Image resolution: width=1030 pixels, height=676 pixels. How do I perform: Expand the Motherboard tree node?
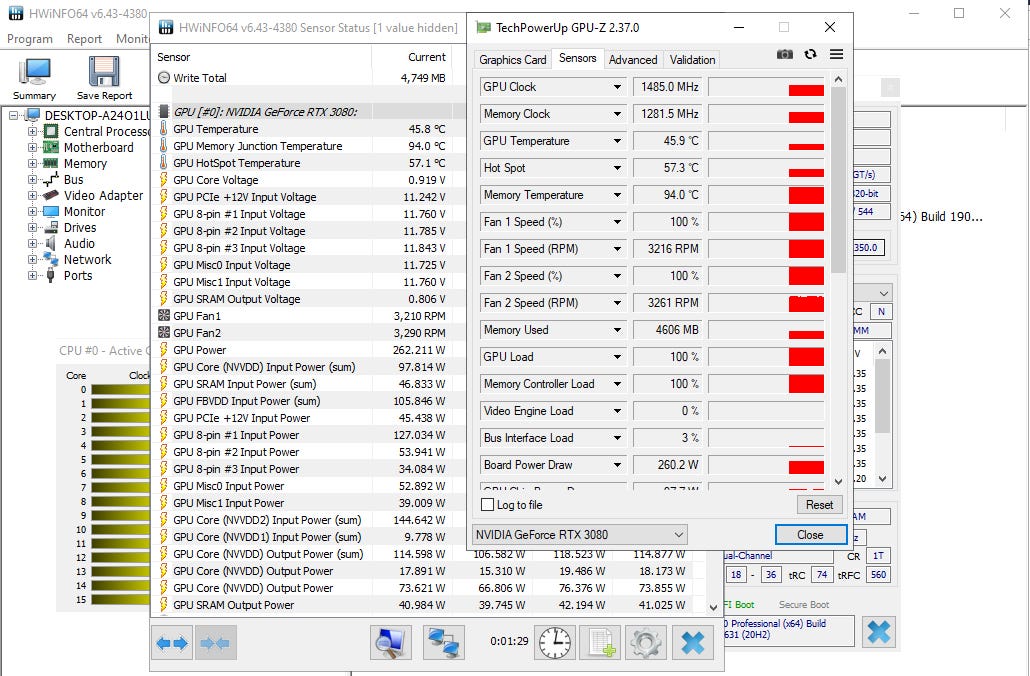coord(32,148)
